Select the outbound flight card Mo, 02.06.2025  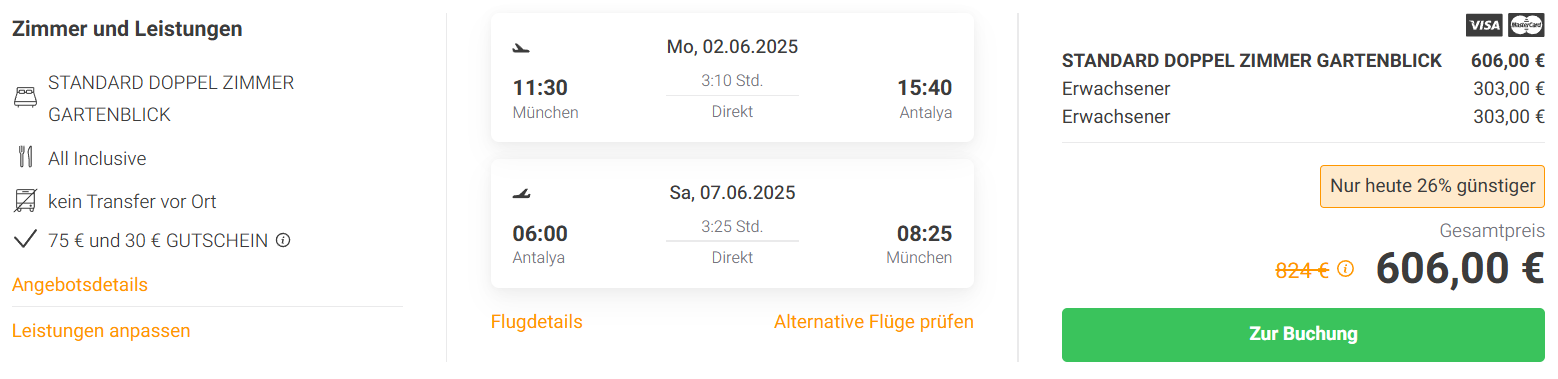pyautogui.click(x=732, y=77)
